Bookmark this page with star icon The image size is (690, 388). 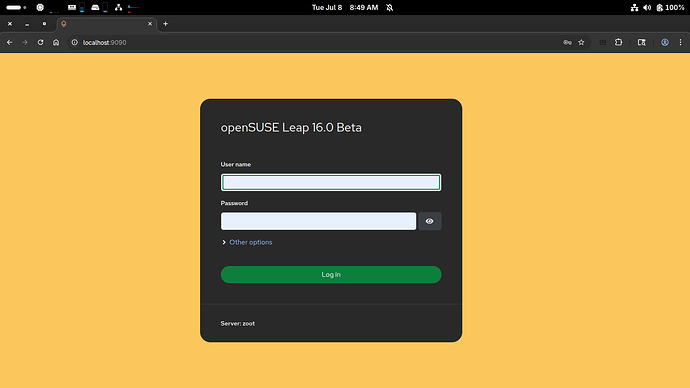[581, 43]
